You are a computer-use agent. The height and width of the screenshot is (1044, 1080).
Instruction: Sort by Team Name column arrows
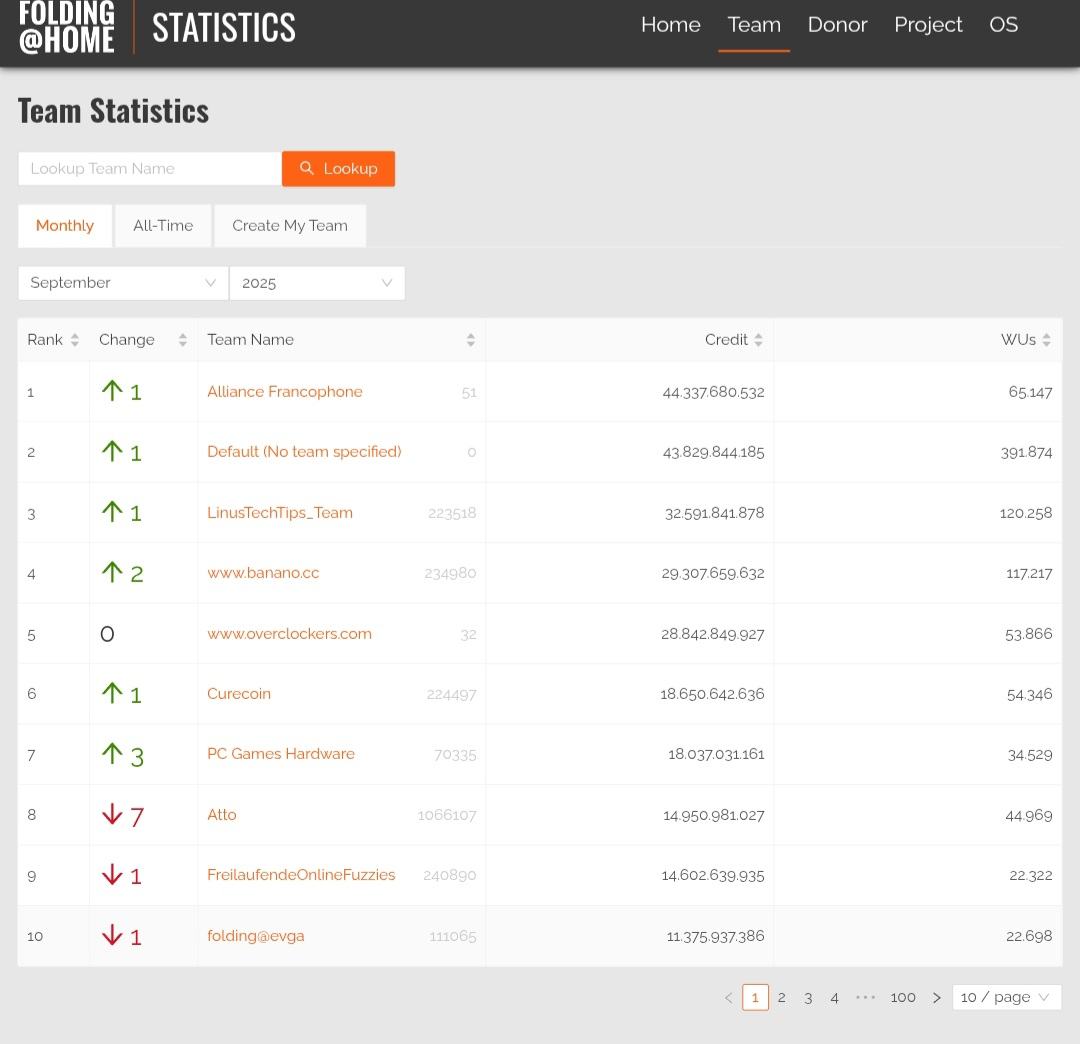[470, 340]
